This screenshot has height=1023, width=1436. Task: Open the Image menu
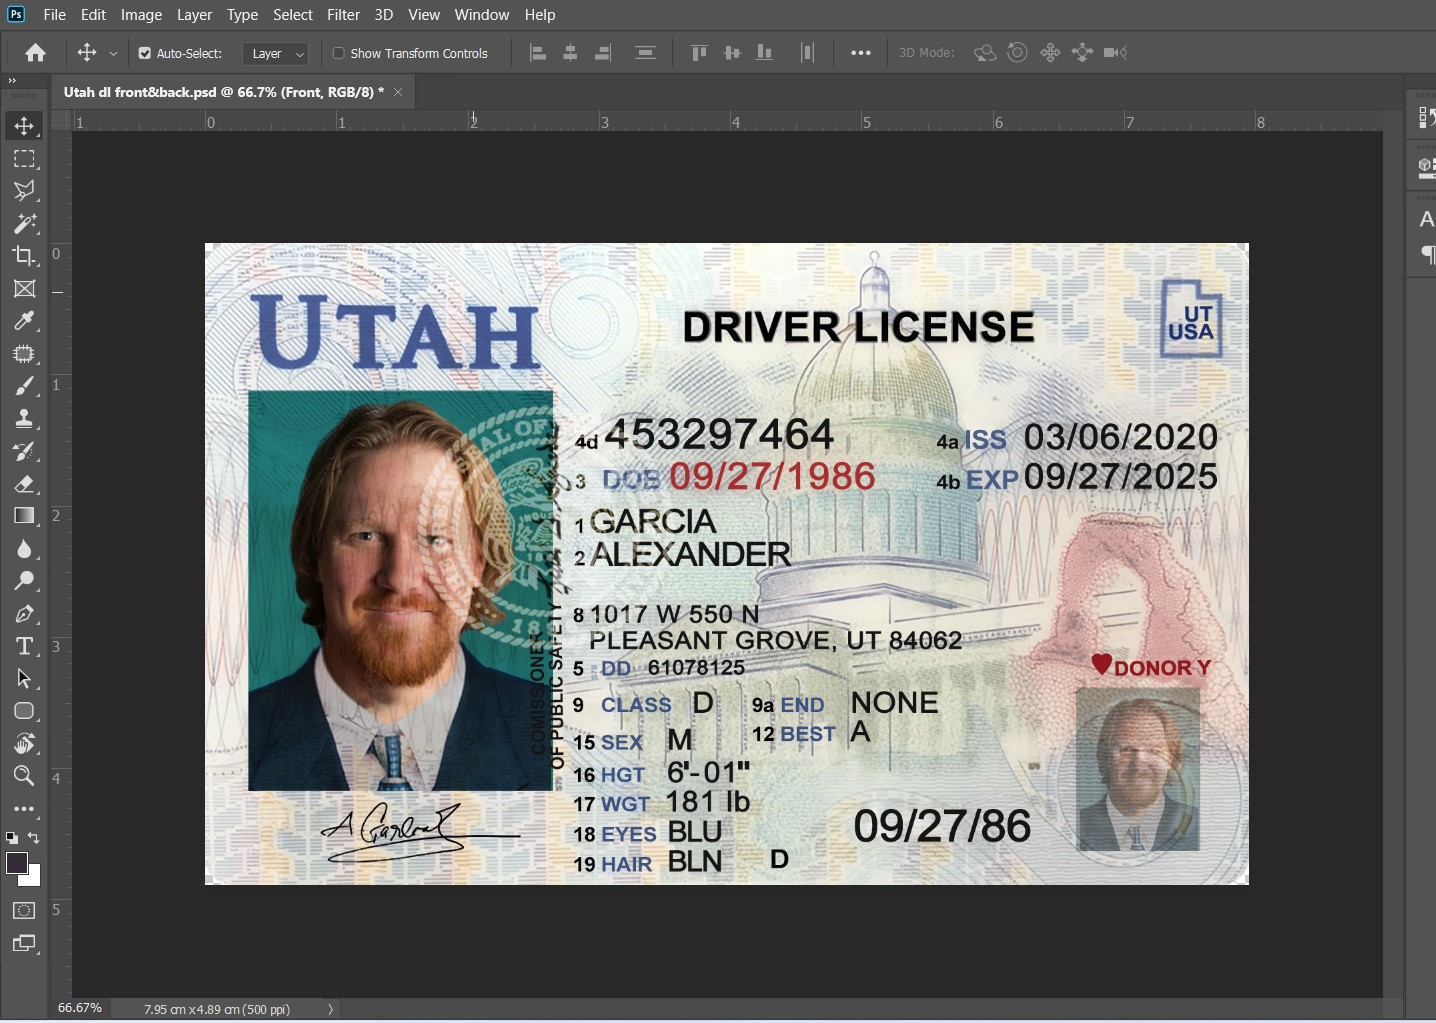141,15
